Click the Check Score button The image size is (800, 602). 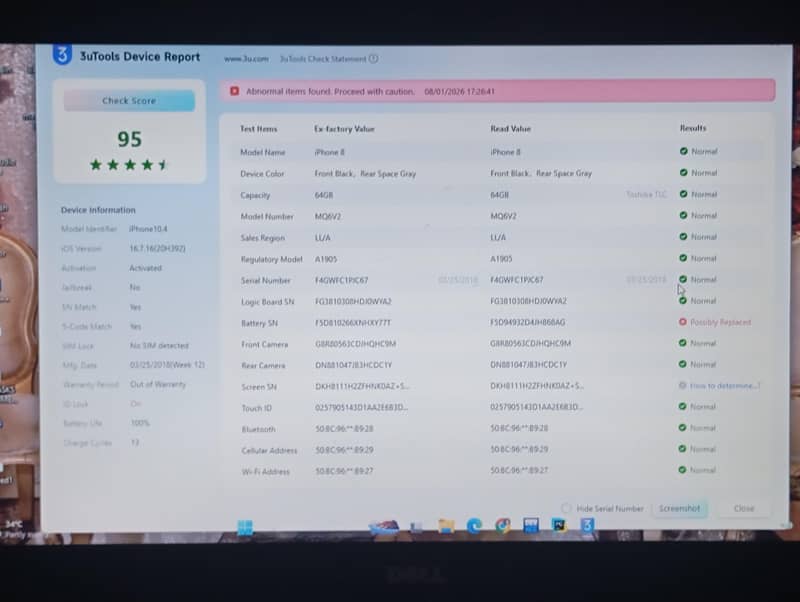(x=129, y=101)
